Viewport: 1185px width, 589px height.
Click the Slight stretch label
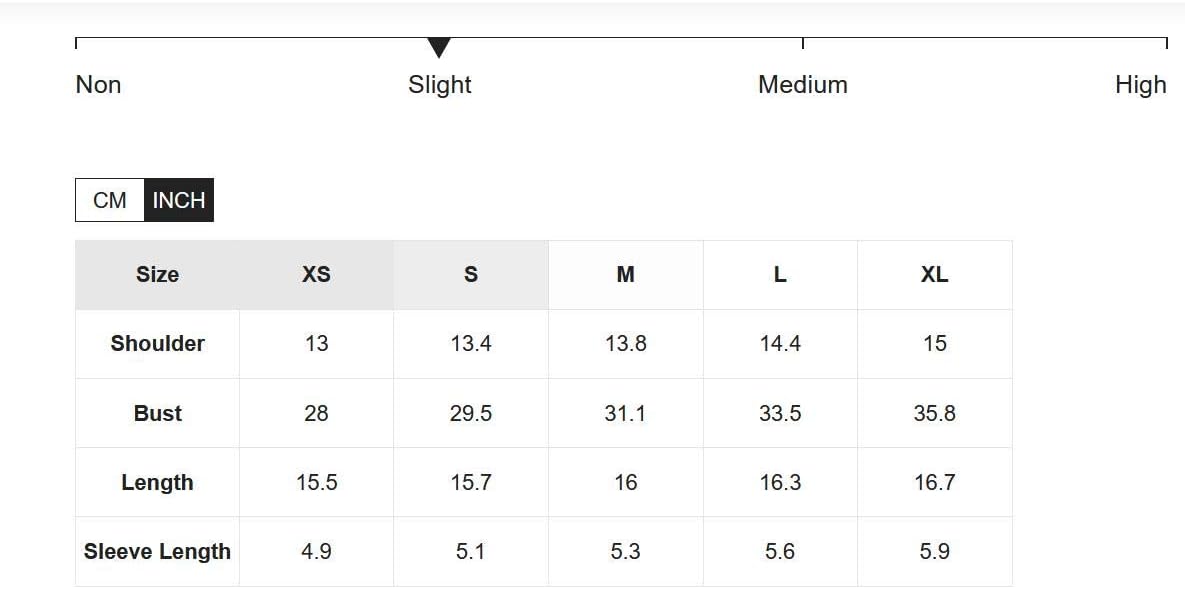pyautogui.click(x=440, y=84)
